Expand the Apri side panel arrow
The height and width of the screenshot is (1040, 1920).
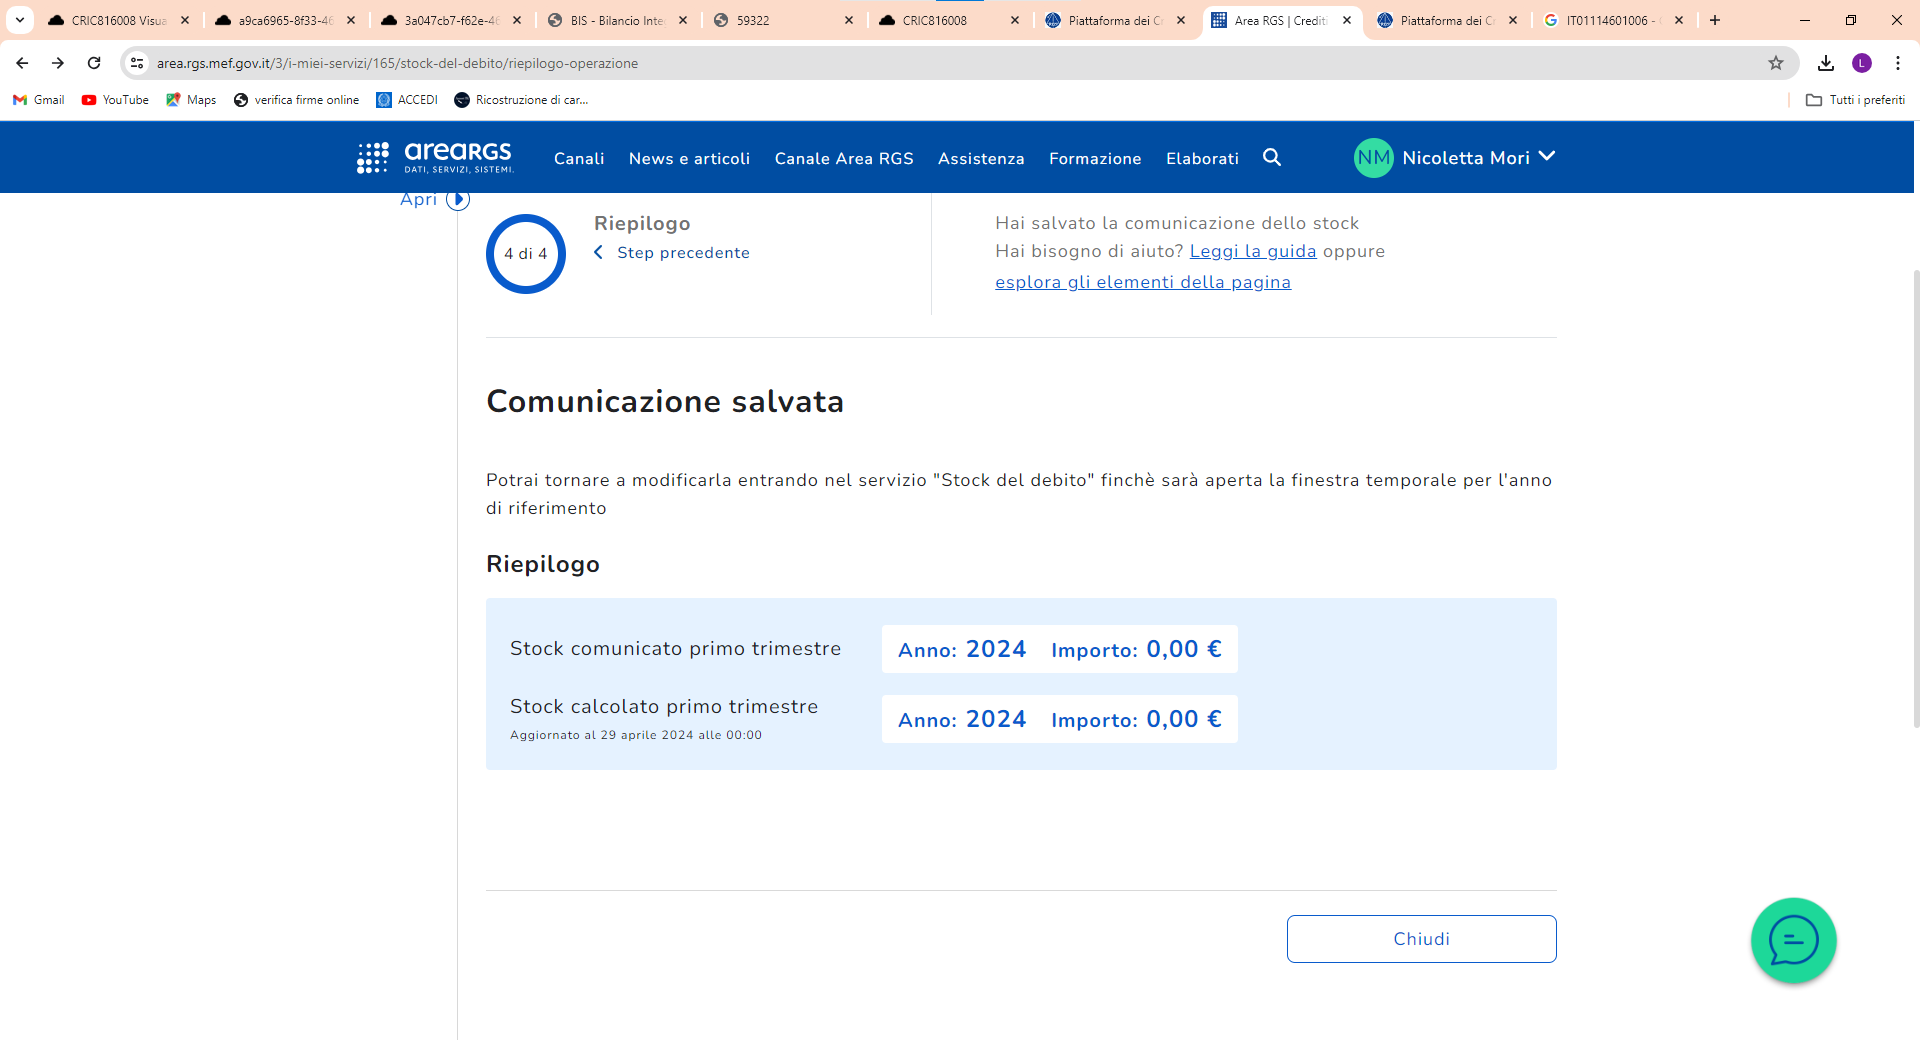click(457, 199)
